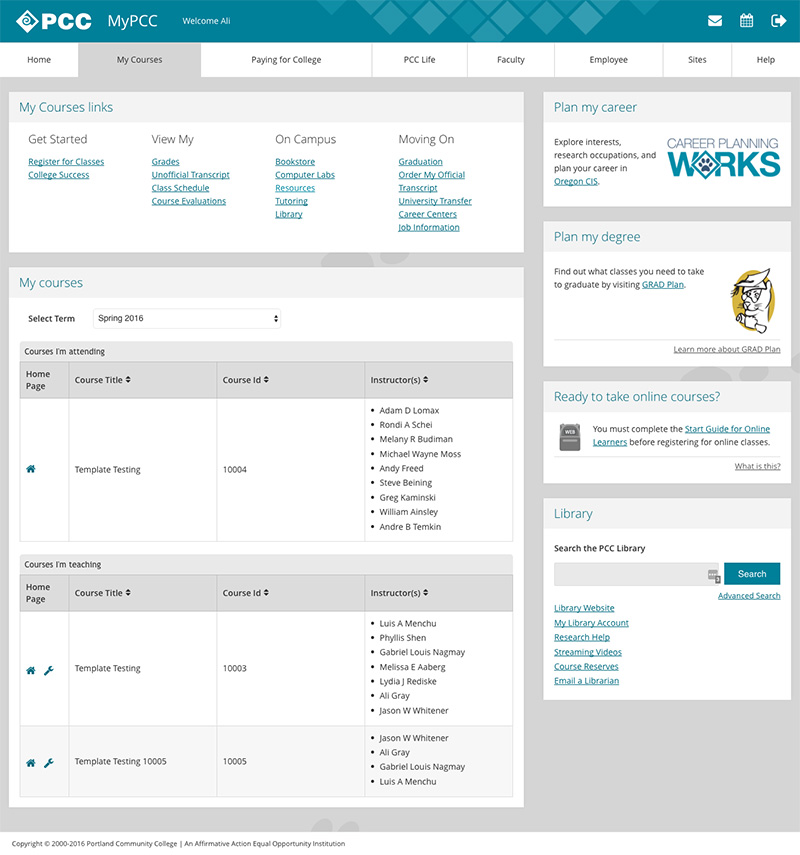Open the Select Term dropdown
800x855 pixels.
187,319
